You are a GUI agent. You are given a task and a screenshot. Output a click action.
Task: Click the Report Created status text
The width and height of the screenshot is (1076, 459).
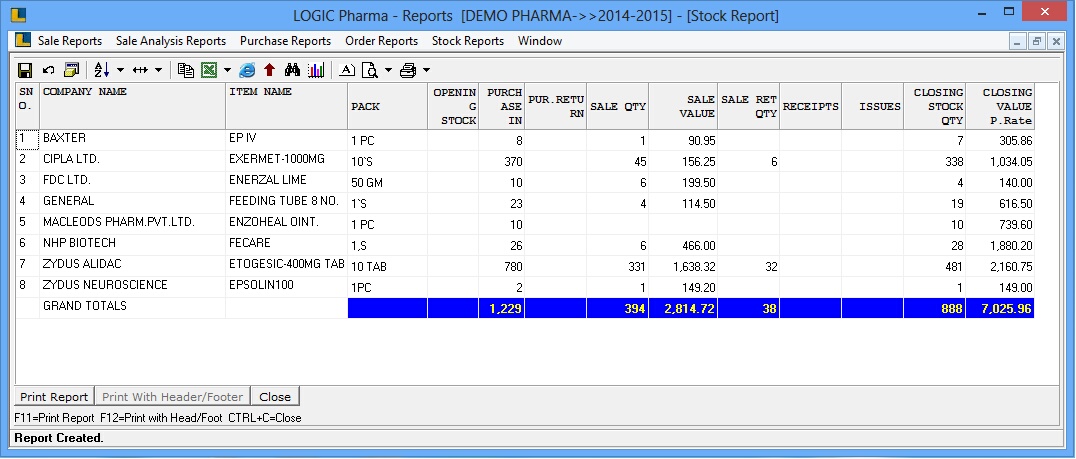tap(59, 438)
